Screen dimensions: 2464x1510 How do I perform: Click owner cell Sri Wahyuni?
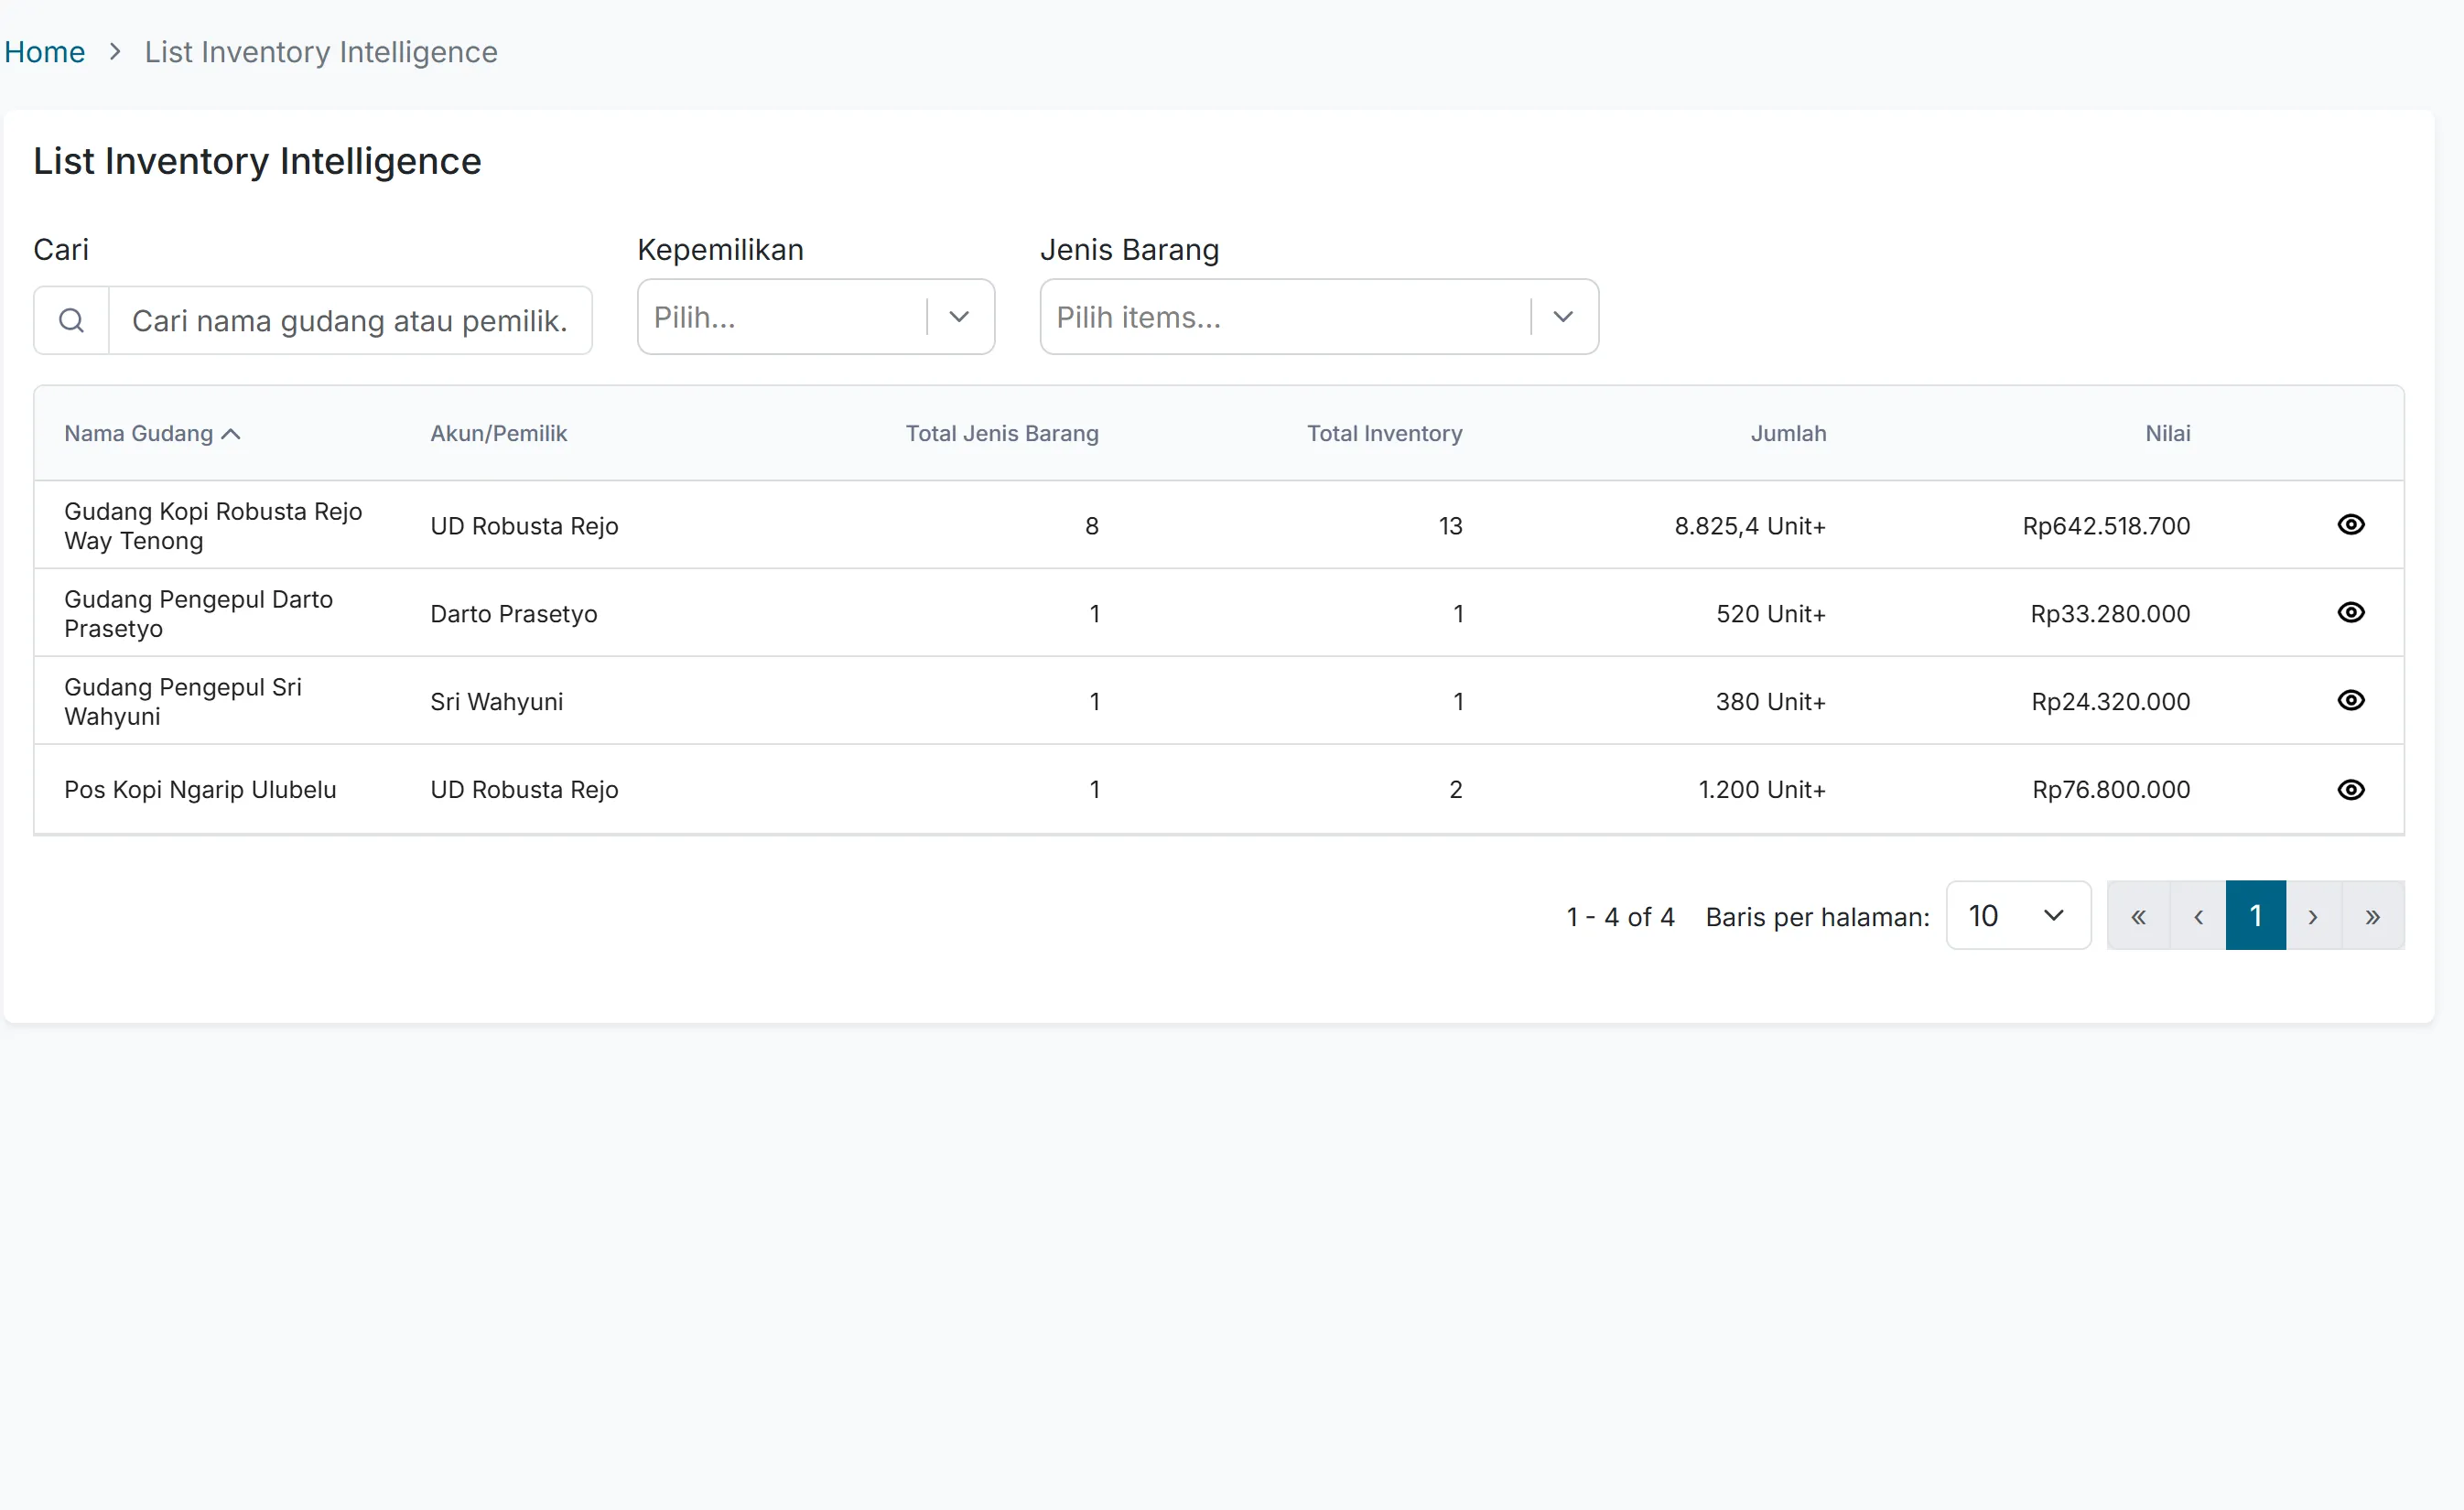coord(497,702)
